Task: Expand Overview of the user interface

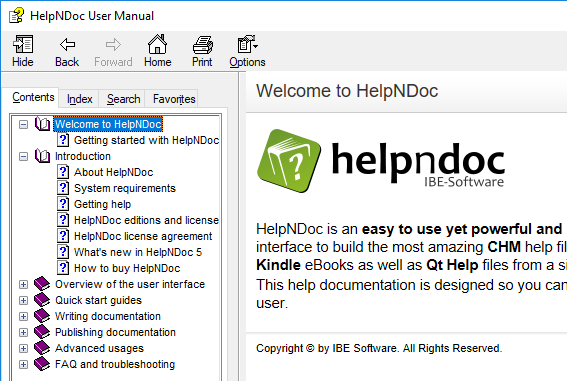Action: 24,284
